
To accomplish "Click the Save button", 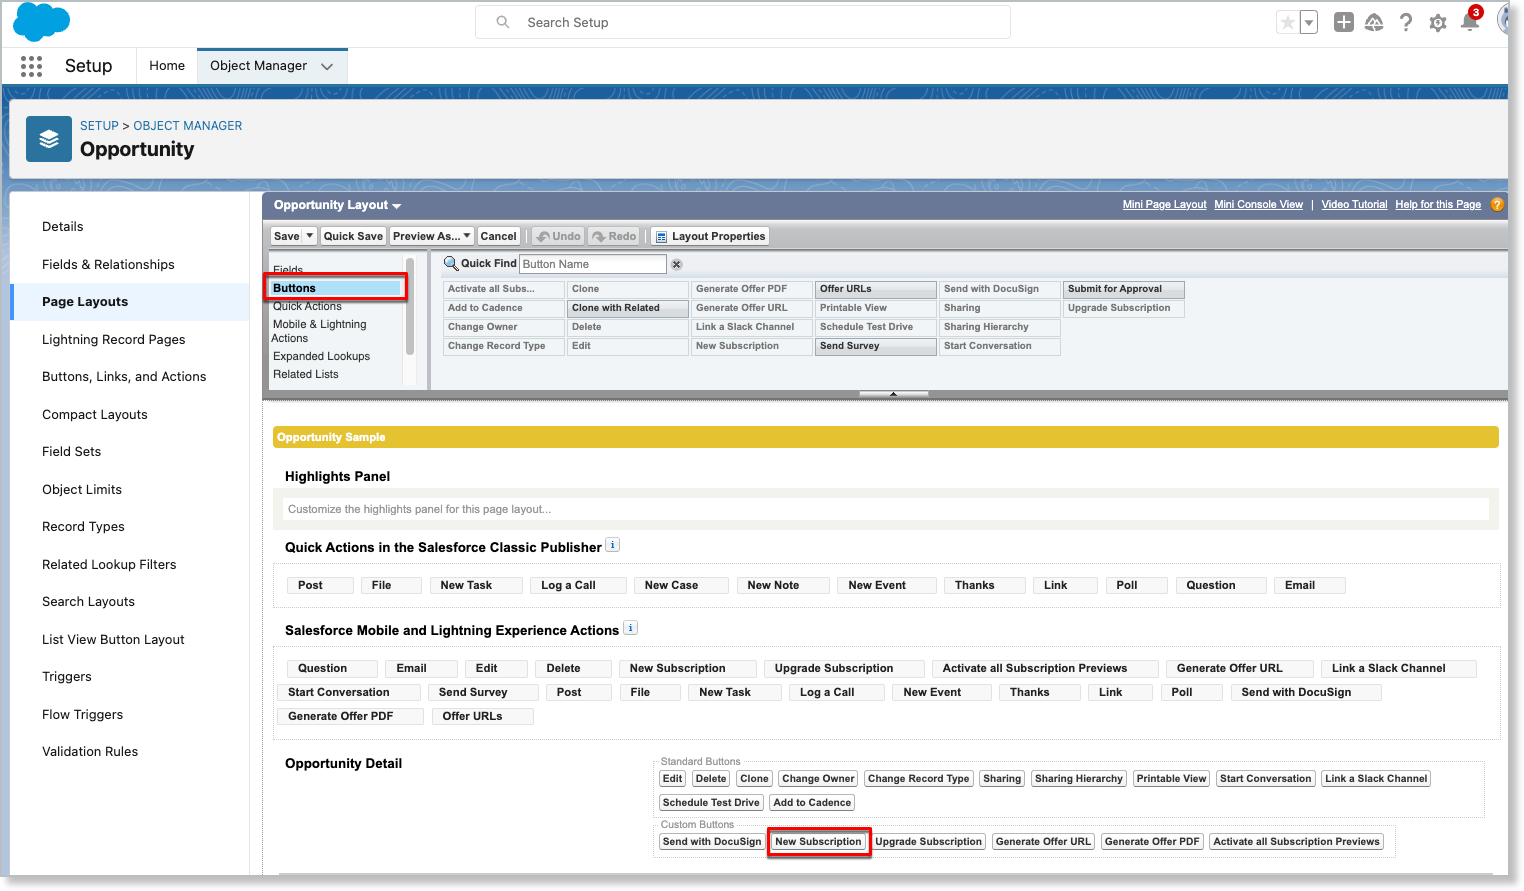I will pos(287,236).
